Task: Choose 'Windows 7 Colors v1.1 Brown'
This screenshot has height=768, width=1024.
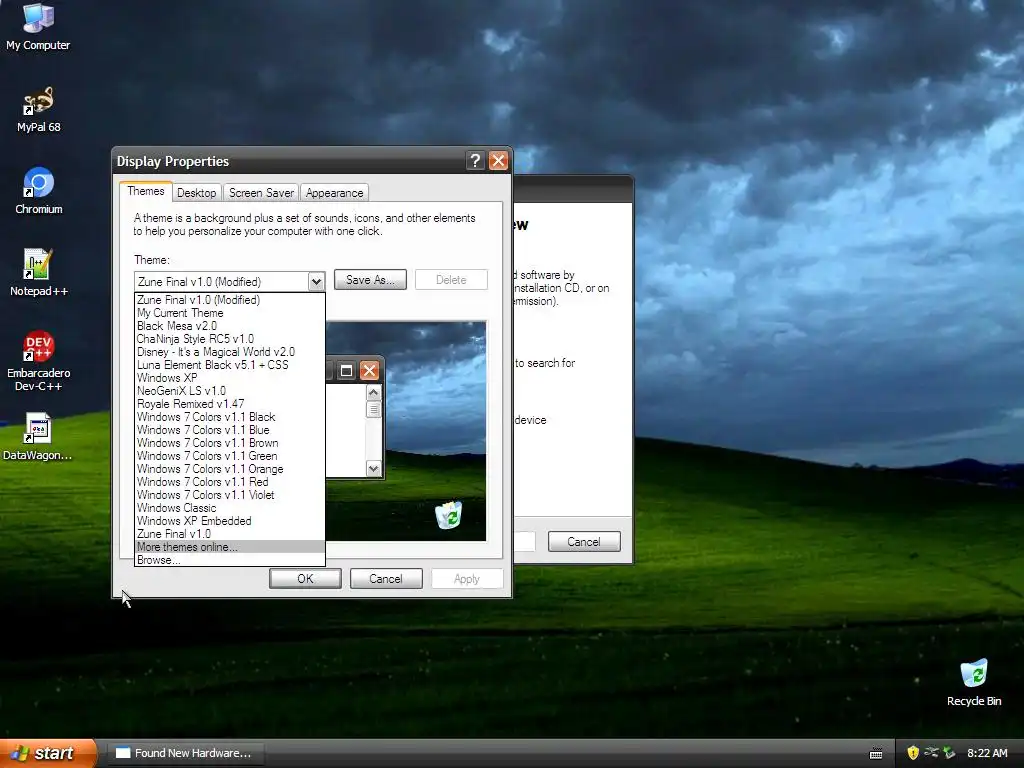Action: click(229, 443)
